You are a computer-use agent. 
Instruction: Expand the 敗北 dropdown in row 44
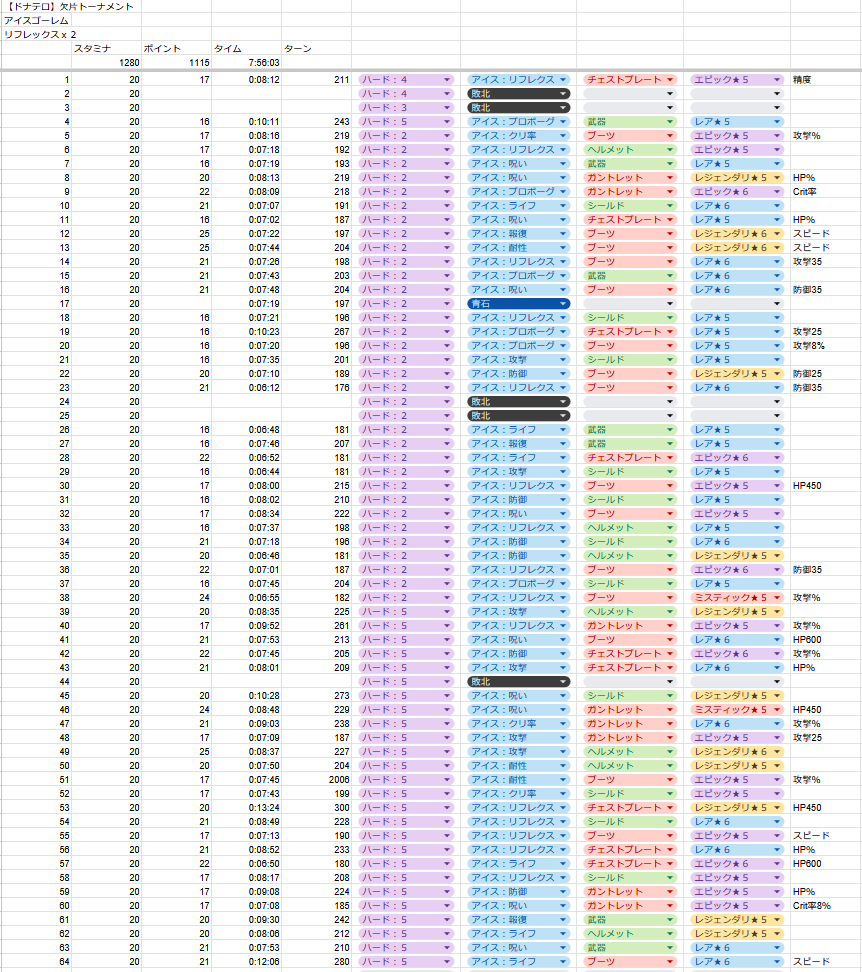518,681
